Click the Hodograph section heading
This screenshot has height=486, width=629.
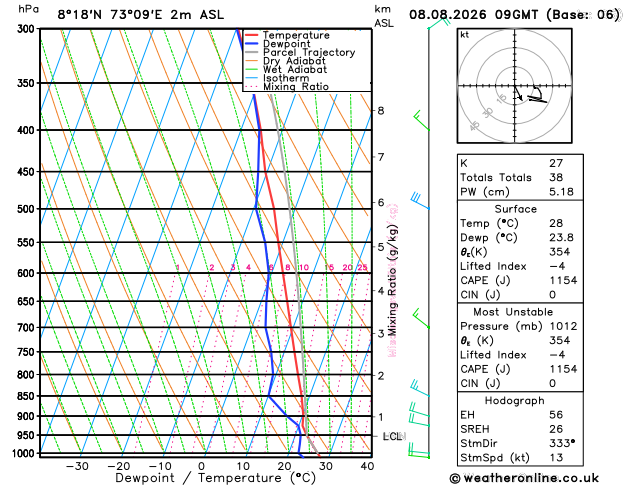click(515, 401)
